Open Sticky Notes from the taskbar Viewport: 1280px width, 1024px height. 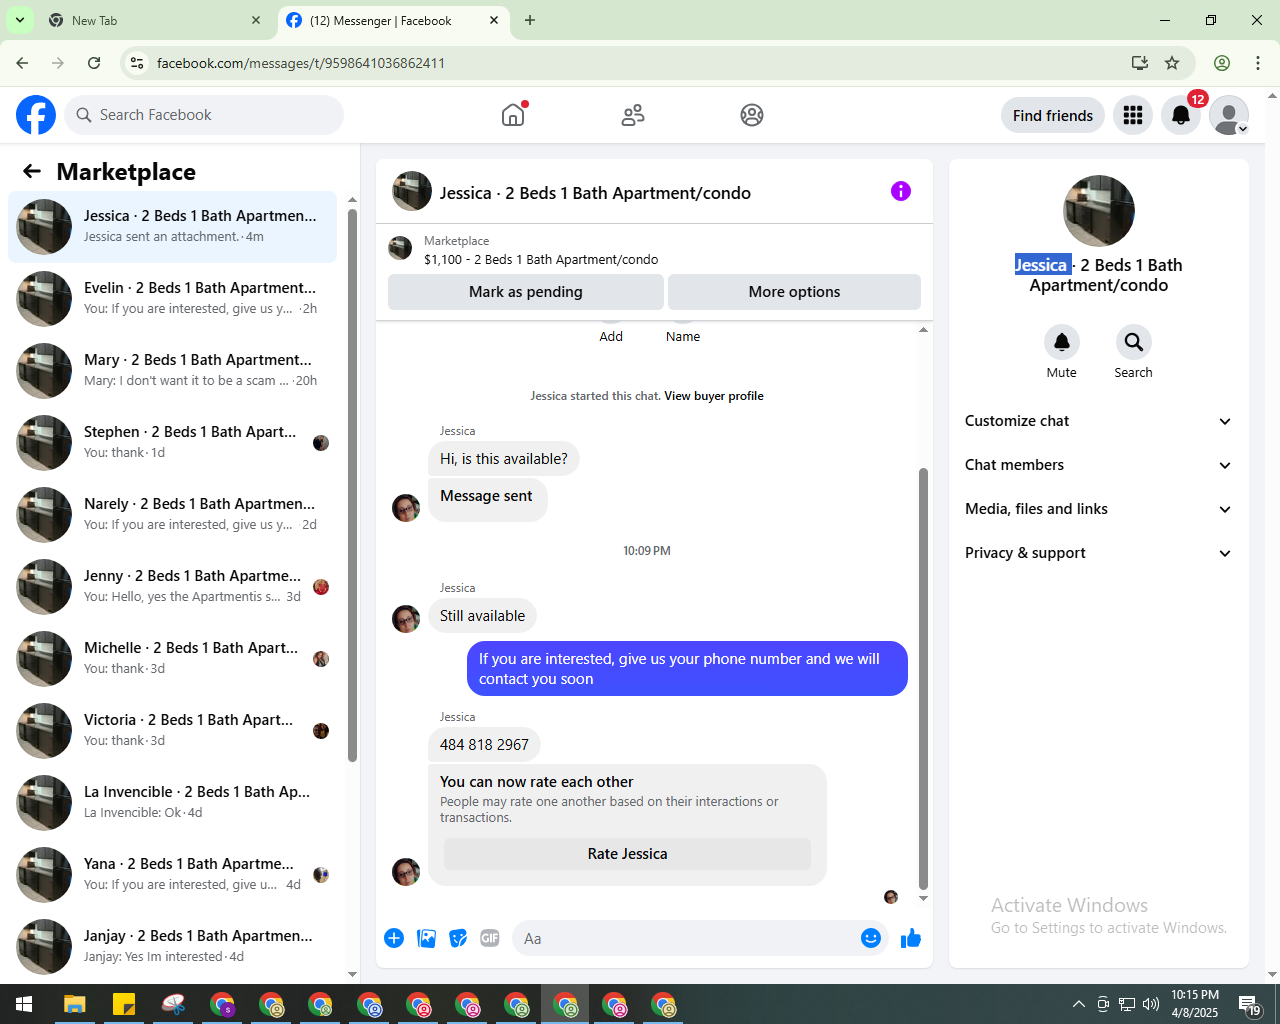(124, 1004)
